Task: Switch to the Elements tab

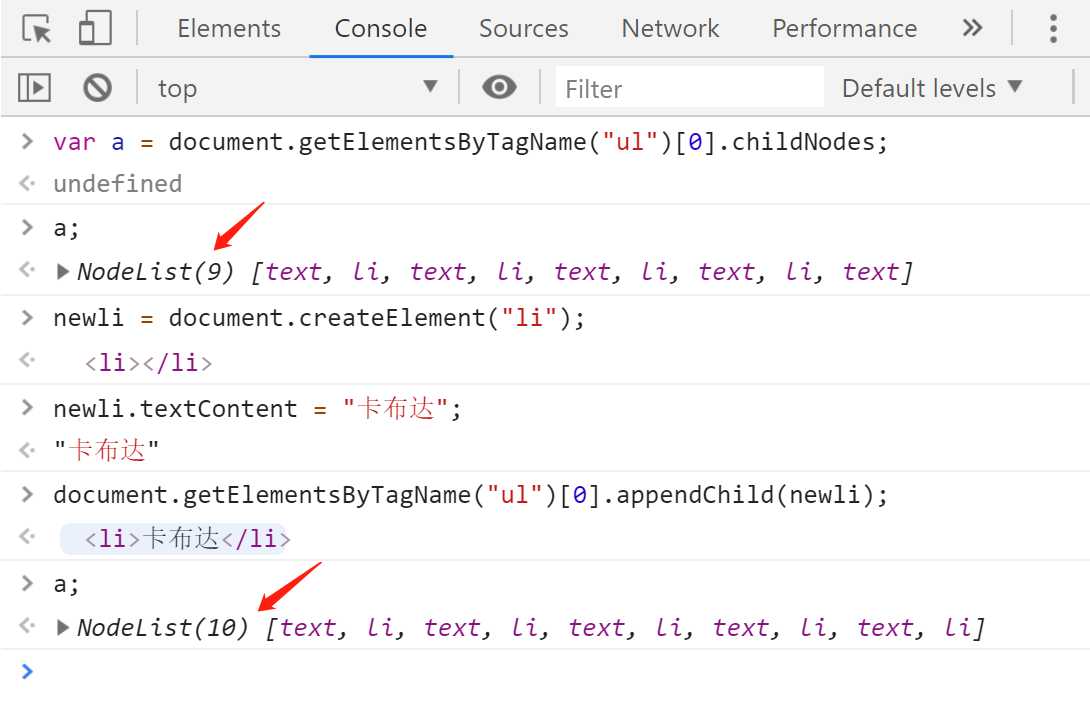Action: (229, 29)
